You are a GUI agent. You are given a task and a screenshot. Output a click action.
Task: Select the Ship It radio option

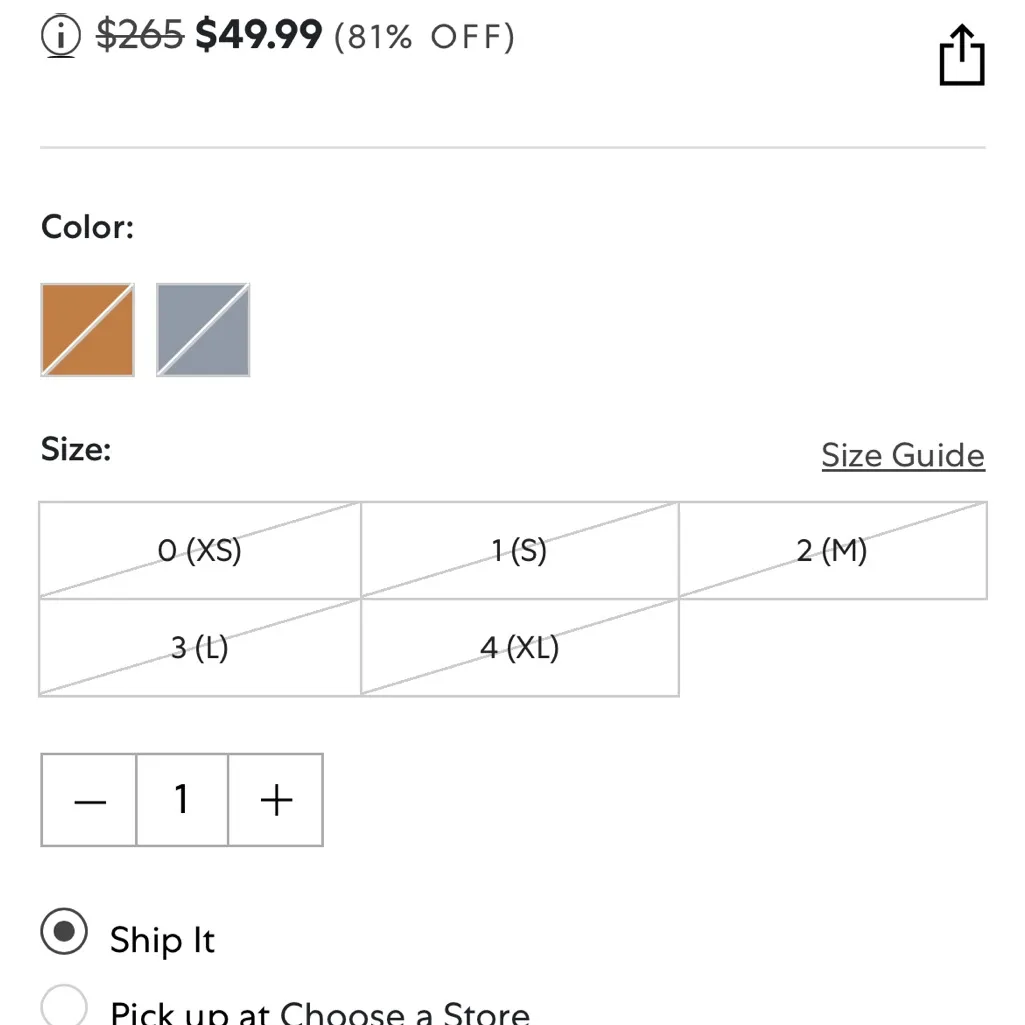point(65,933)
